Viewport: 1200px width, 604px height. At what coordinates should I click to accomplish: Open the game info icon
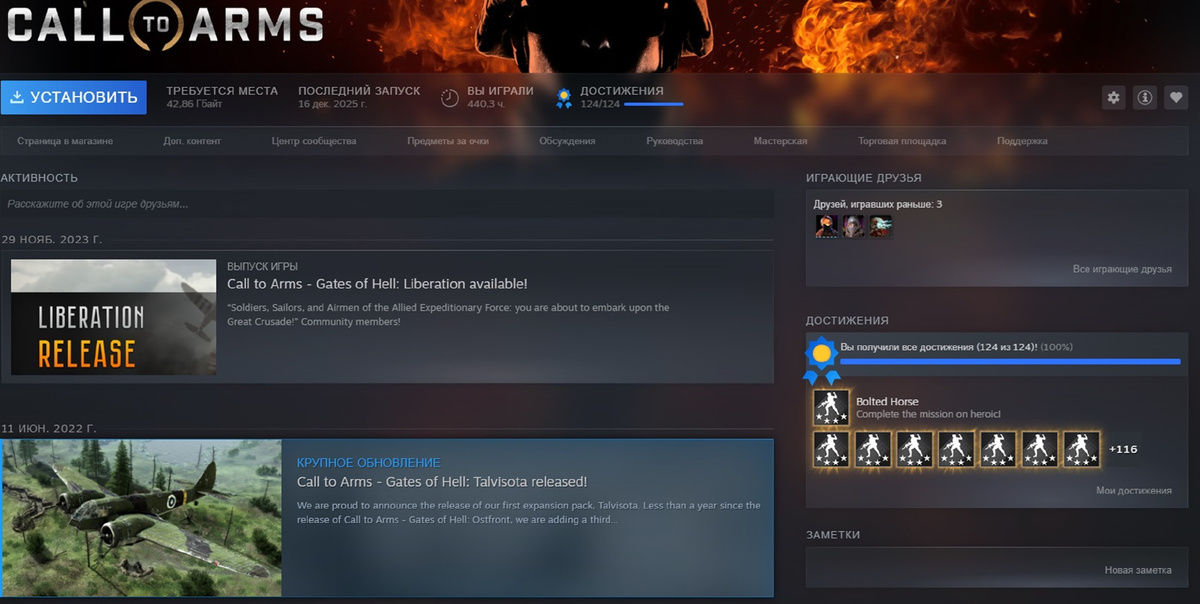pos(1145,97)
